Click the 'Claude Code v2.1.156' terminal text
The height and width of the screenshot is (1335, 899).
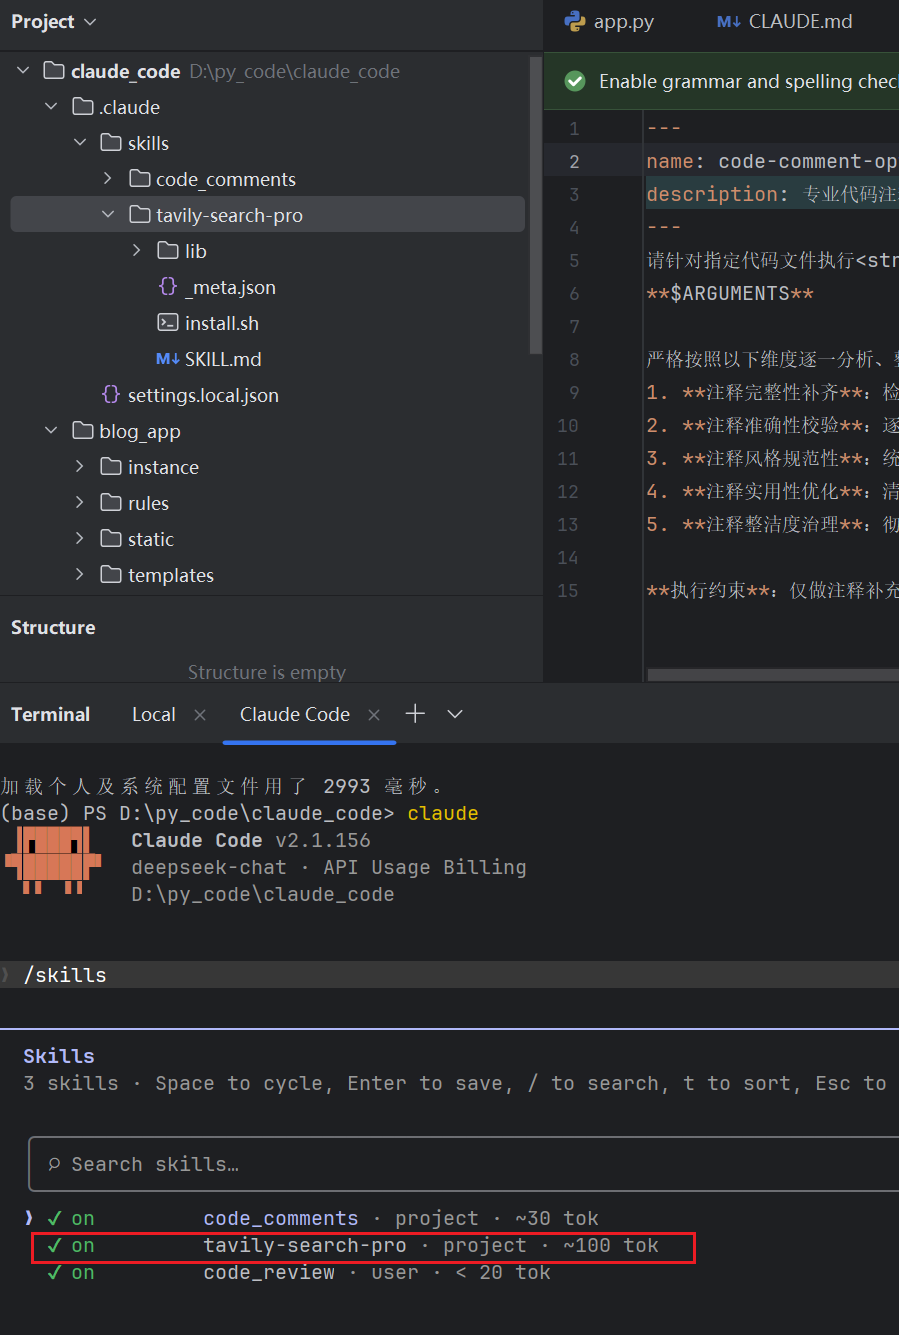point(251,840)
